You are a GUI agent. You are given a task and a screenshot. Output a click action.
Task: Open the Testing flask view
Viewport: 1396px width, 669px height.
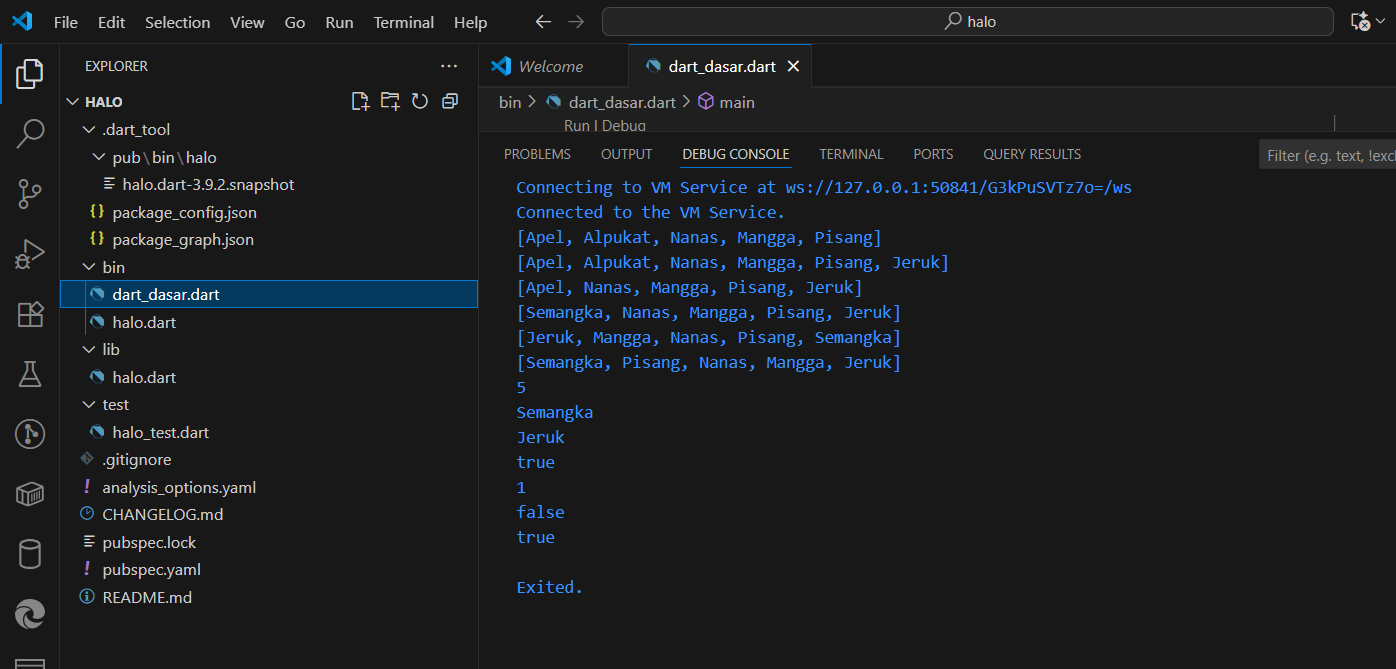pos(30,374)
